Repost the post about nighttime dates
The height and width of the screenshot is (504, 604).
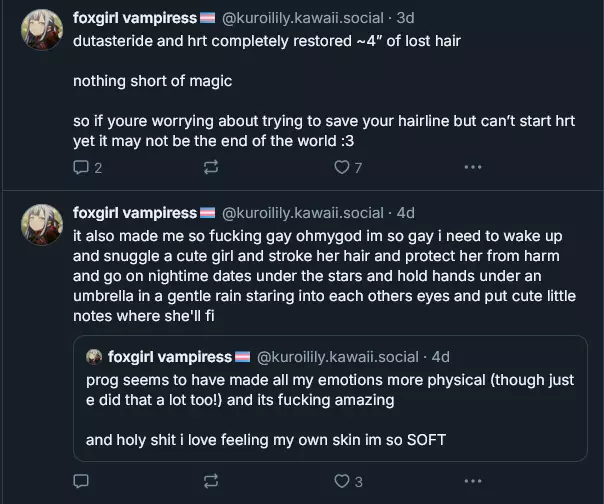click(211, 481)
